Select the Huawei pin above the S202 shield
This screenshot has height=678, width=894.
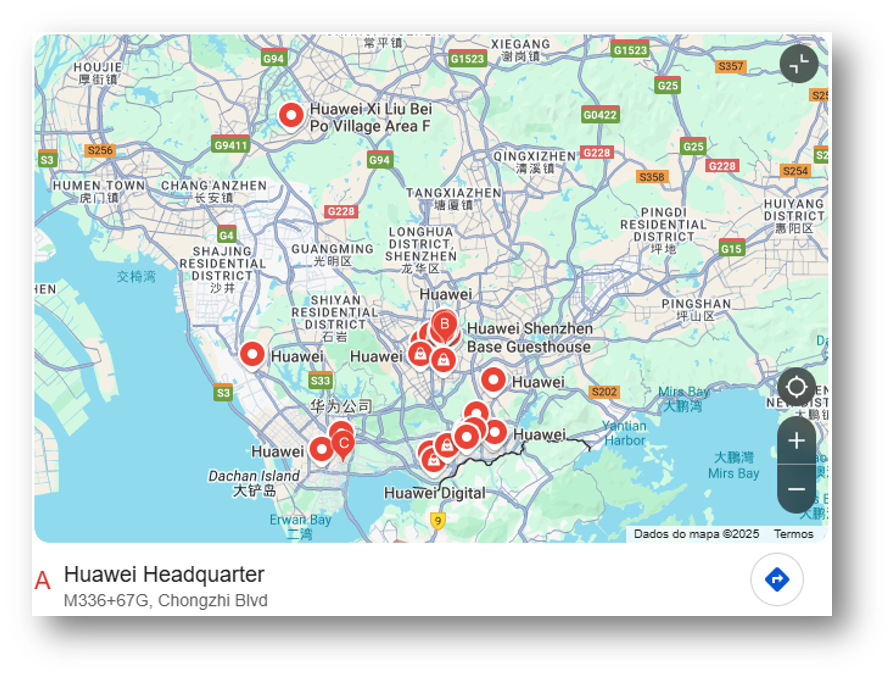[x=493, y=380]
